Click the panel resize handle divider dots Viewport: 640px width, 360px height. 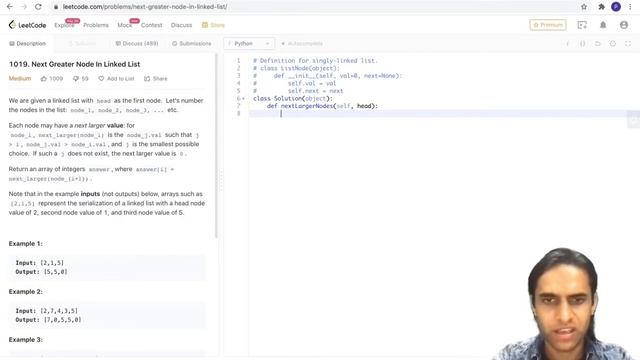click(x=221, y=182)
